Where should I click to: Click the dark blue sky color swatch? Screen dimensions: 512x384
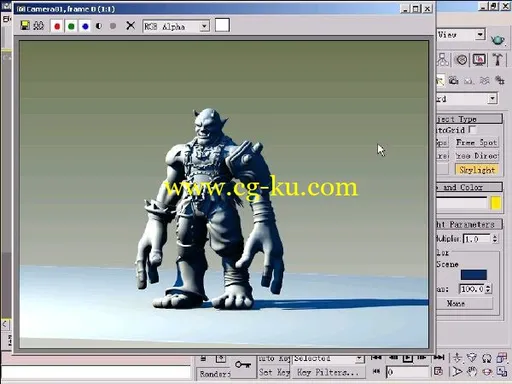tap(473, 275)
